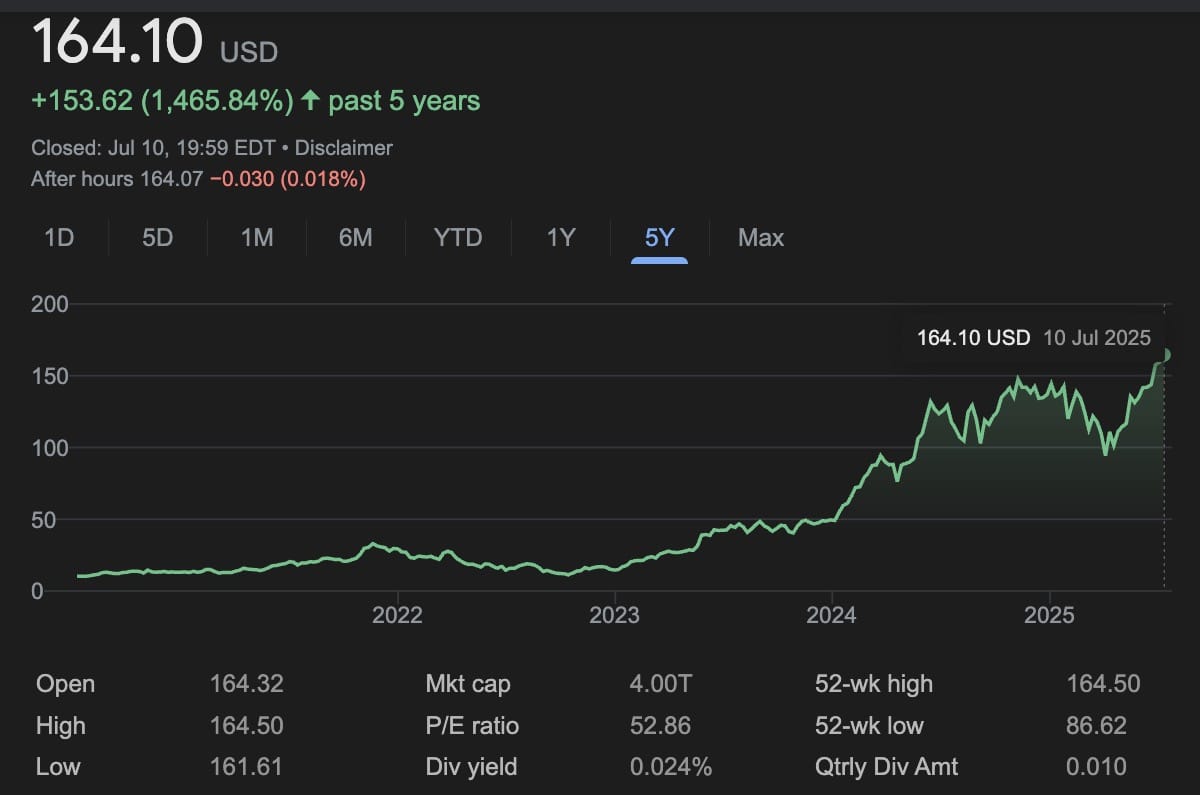This screenshot has width=1200, height=795.
Task: Switch the chart to 1Y range
Action: coord(561,238)
